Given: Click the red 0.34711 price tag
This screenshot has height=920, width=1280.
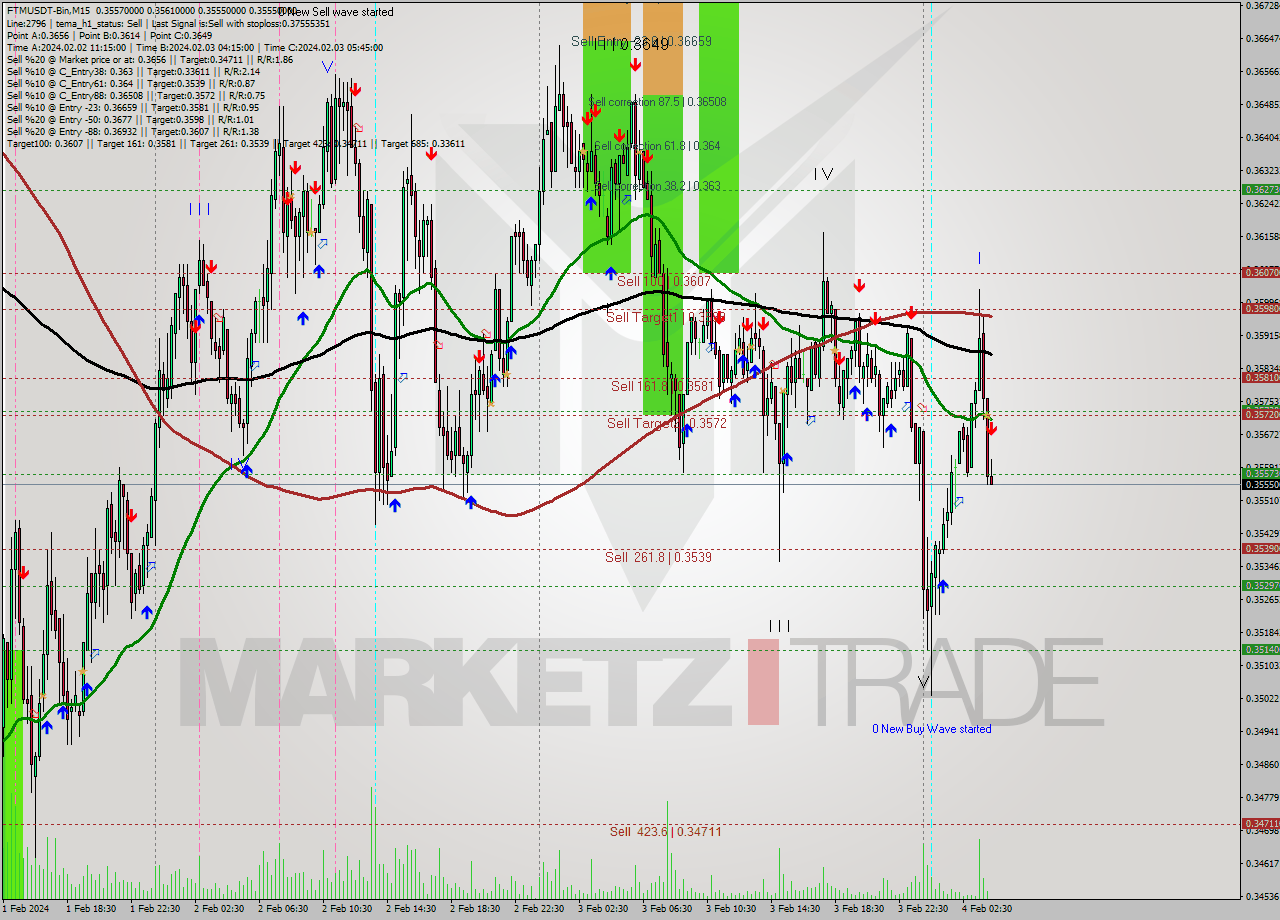Looking at the screenshot, I should coord(1260,824).
